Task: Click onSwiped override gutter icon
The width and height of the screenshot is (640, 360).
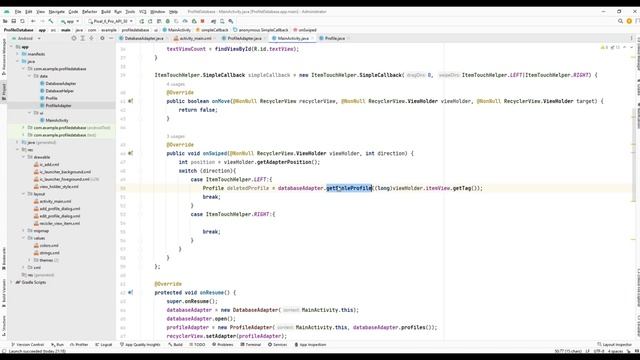Action: (x=130, y=153)
